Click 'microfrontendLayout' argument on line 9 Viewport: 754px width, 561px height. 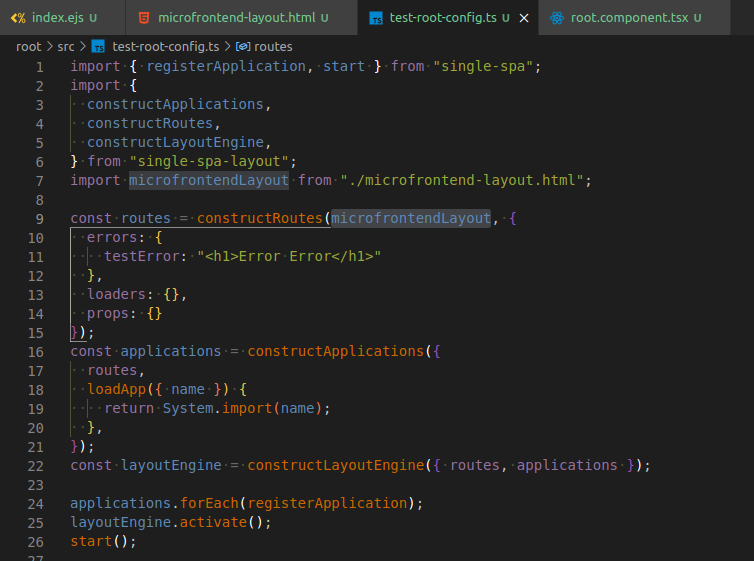(411, 218)
